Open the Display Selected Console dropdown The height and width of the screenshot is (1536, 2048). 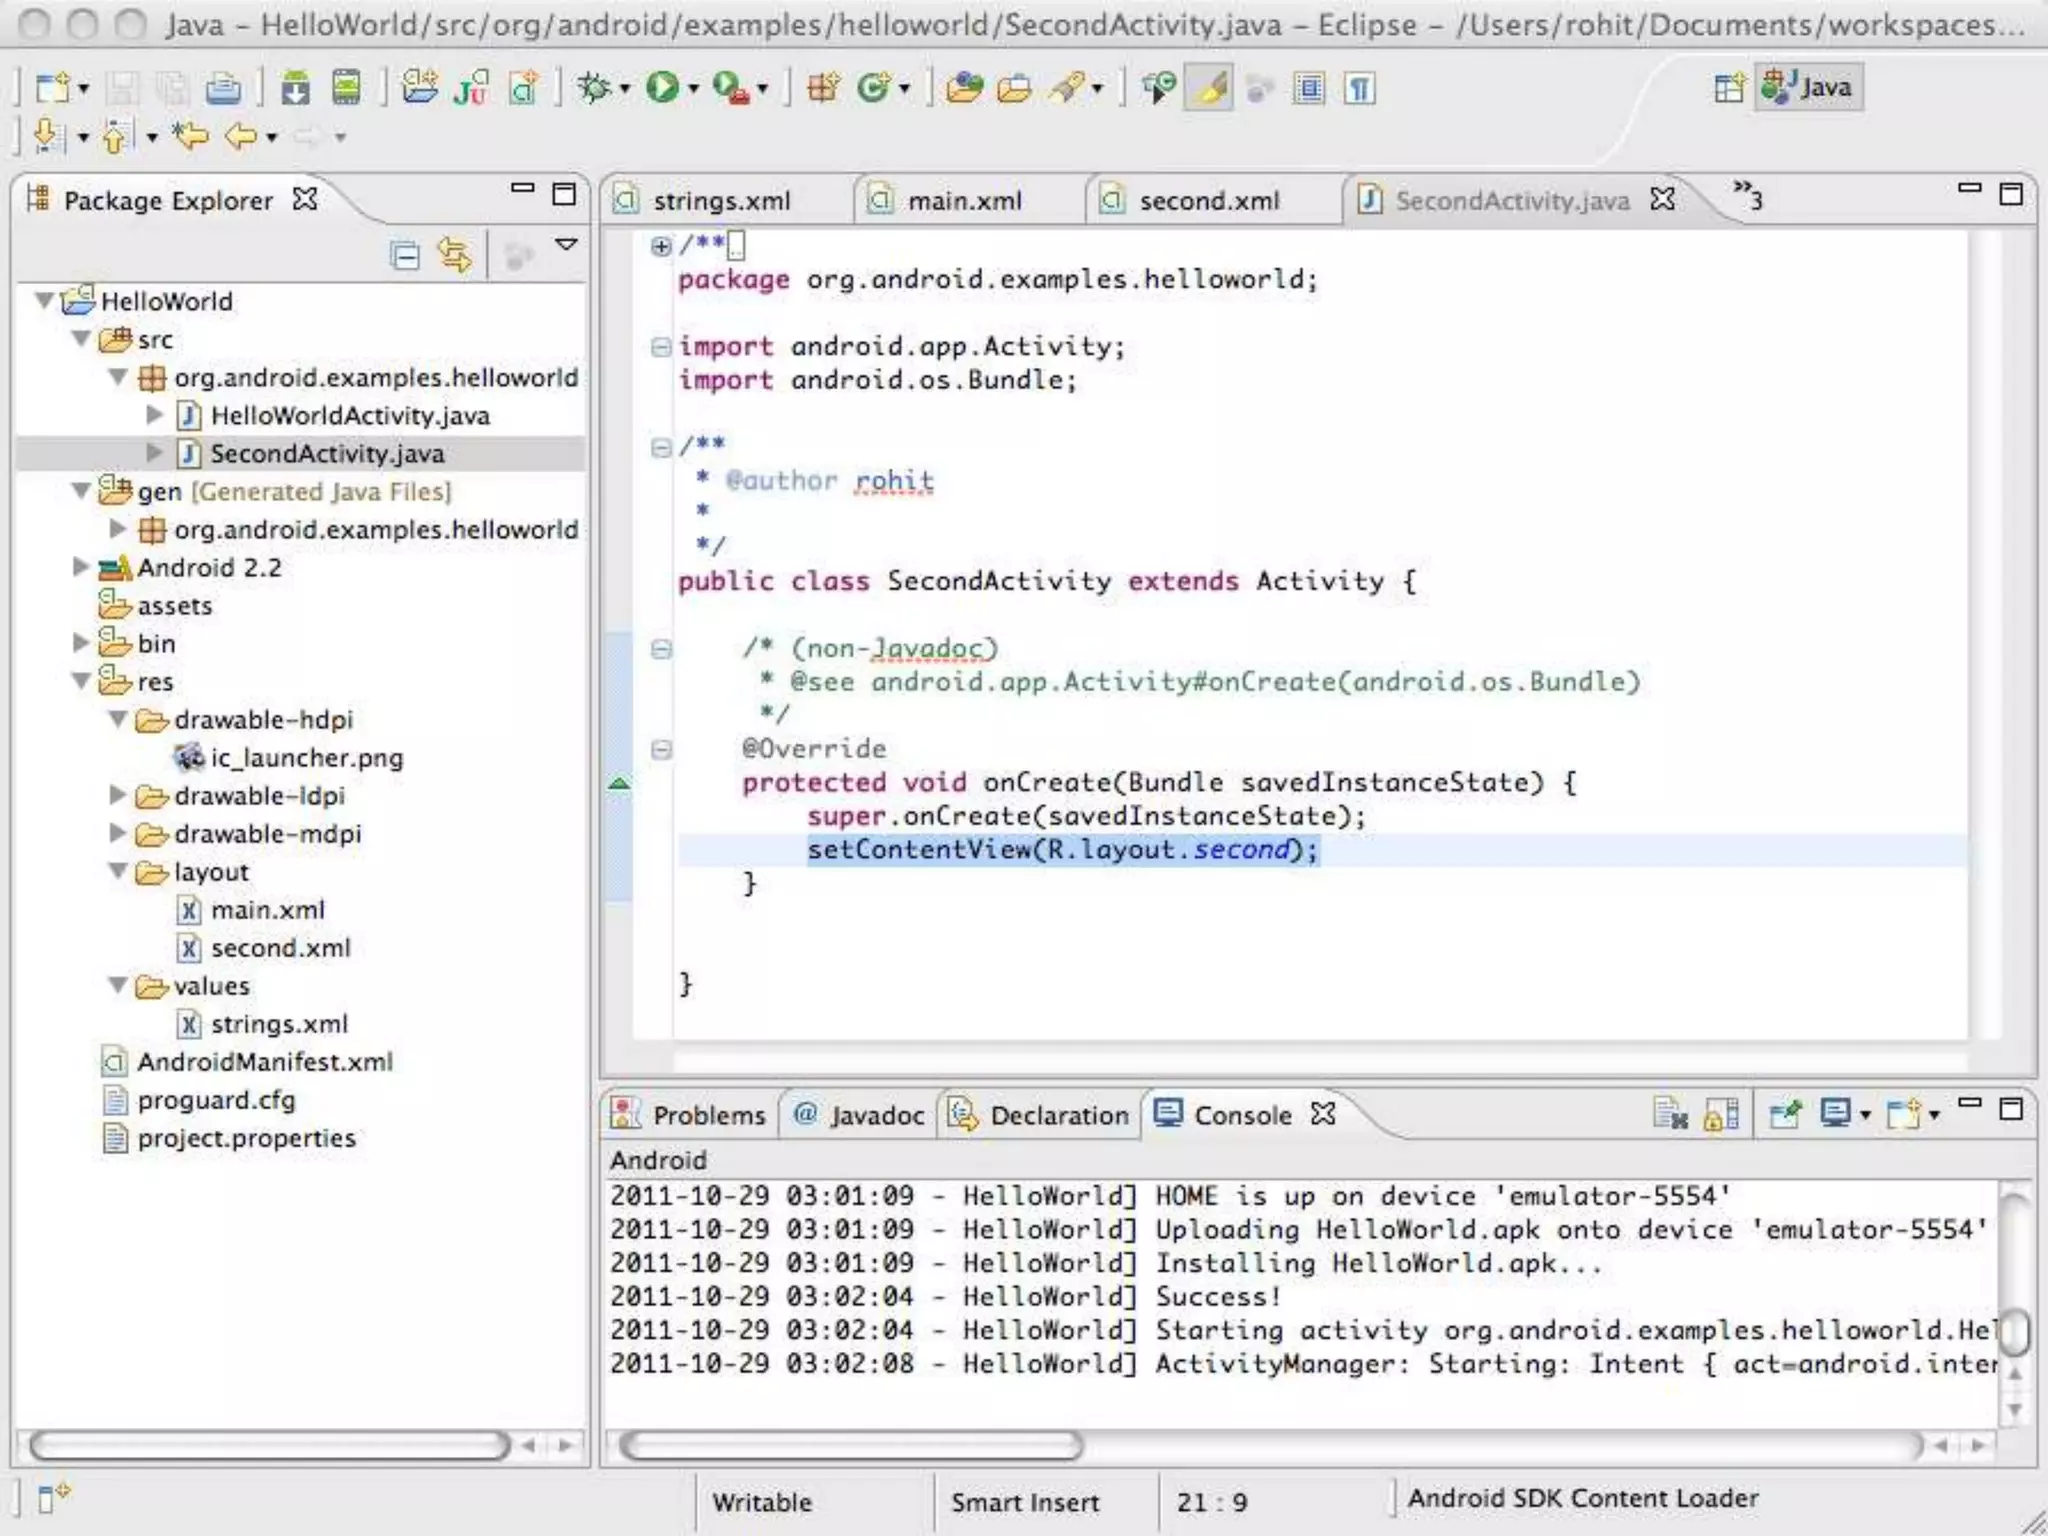pyautogui.click(x=1865, y=1114)
